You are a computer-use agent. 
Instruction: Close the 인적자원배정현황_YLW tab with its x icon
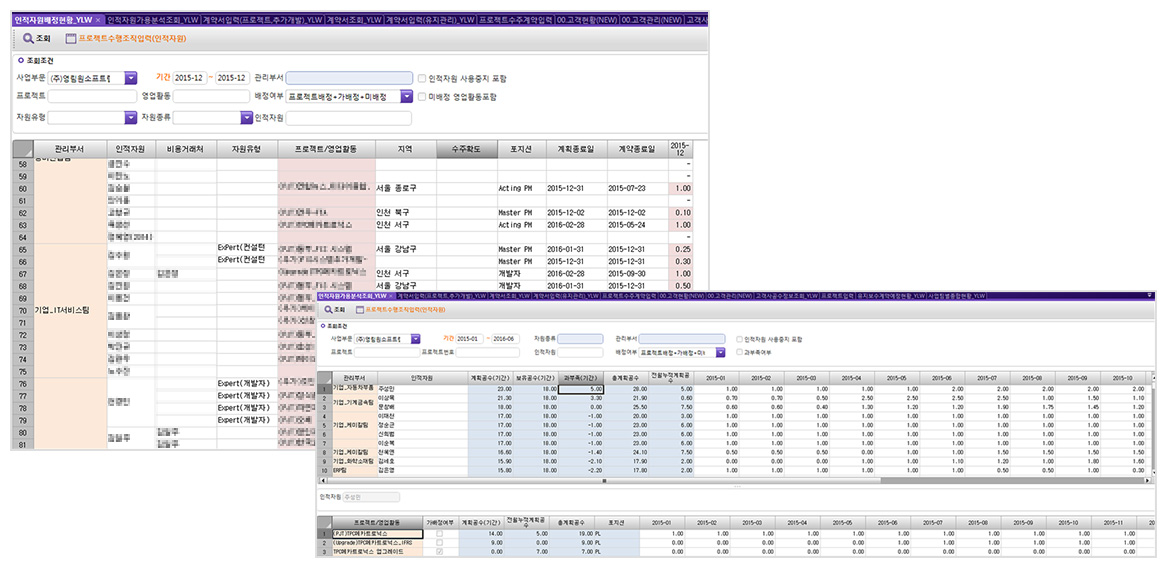click(98, 19)
